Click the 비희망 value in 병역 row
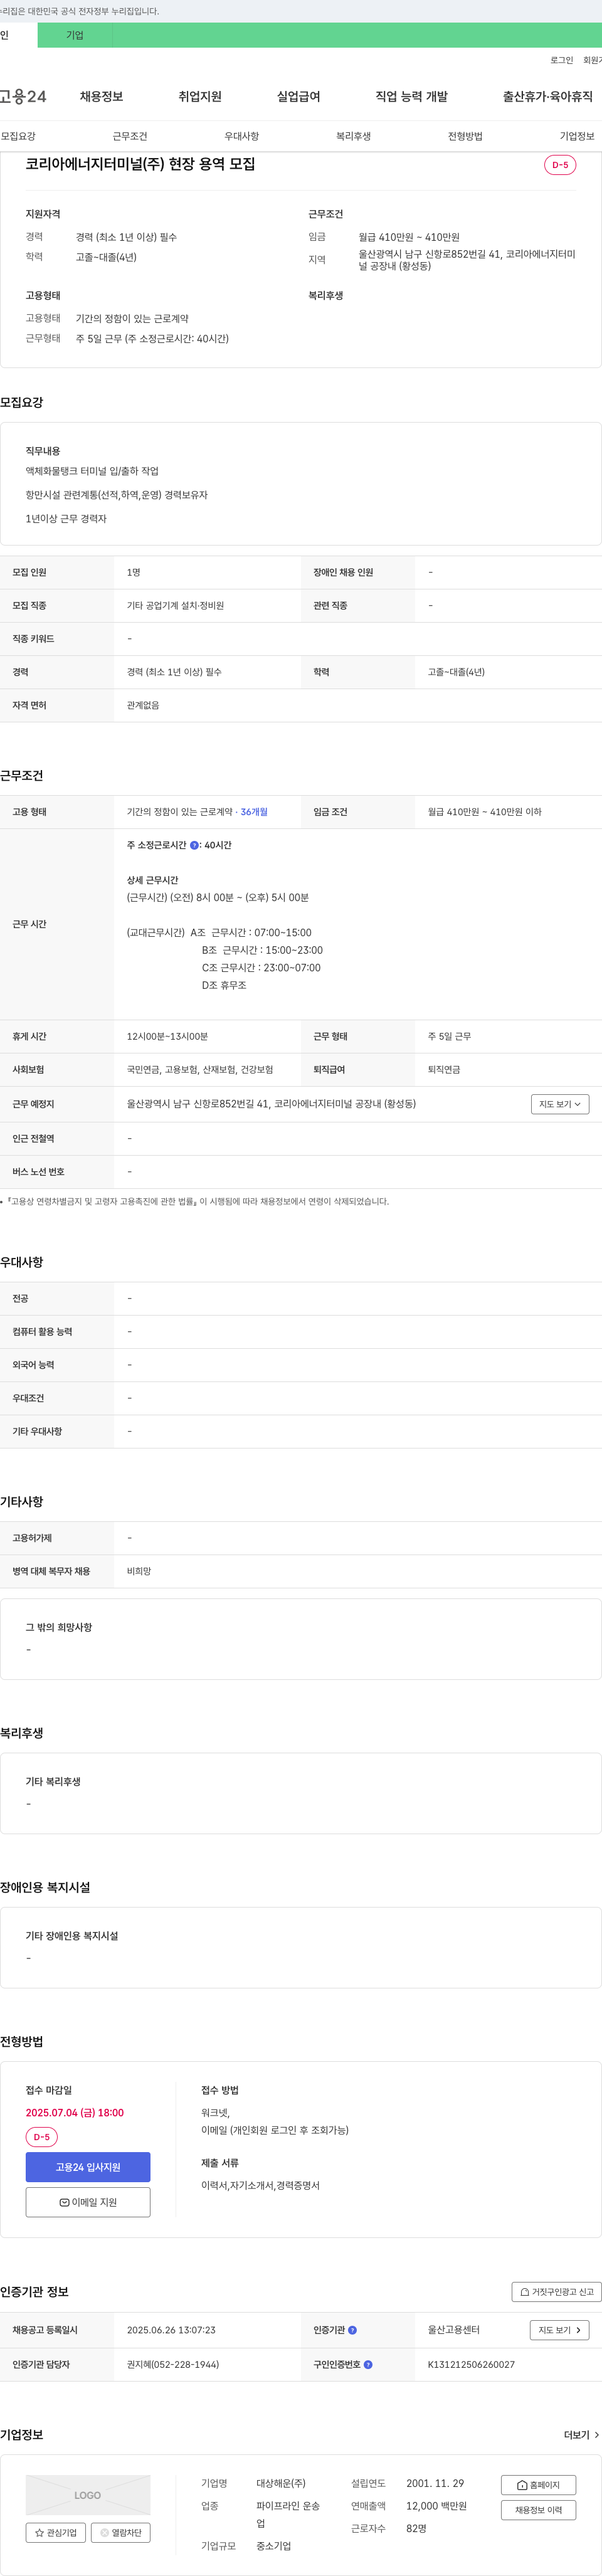 point(139,1571)
